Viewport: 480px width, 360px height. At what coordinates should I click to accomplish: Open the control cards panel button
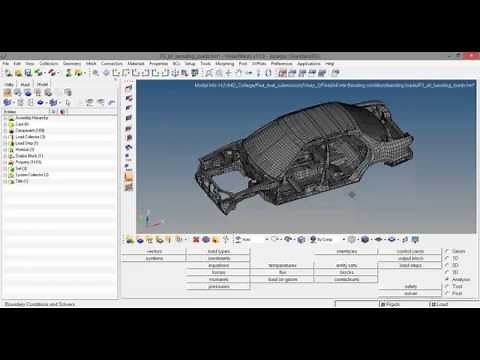pos(410,251)
